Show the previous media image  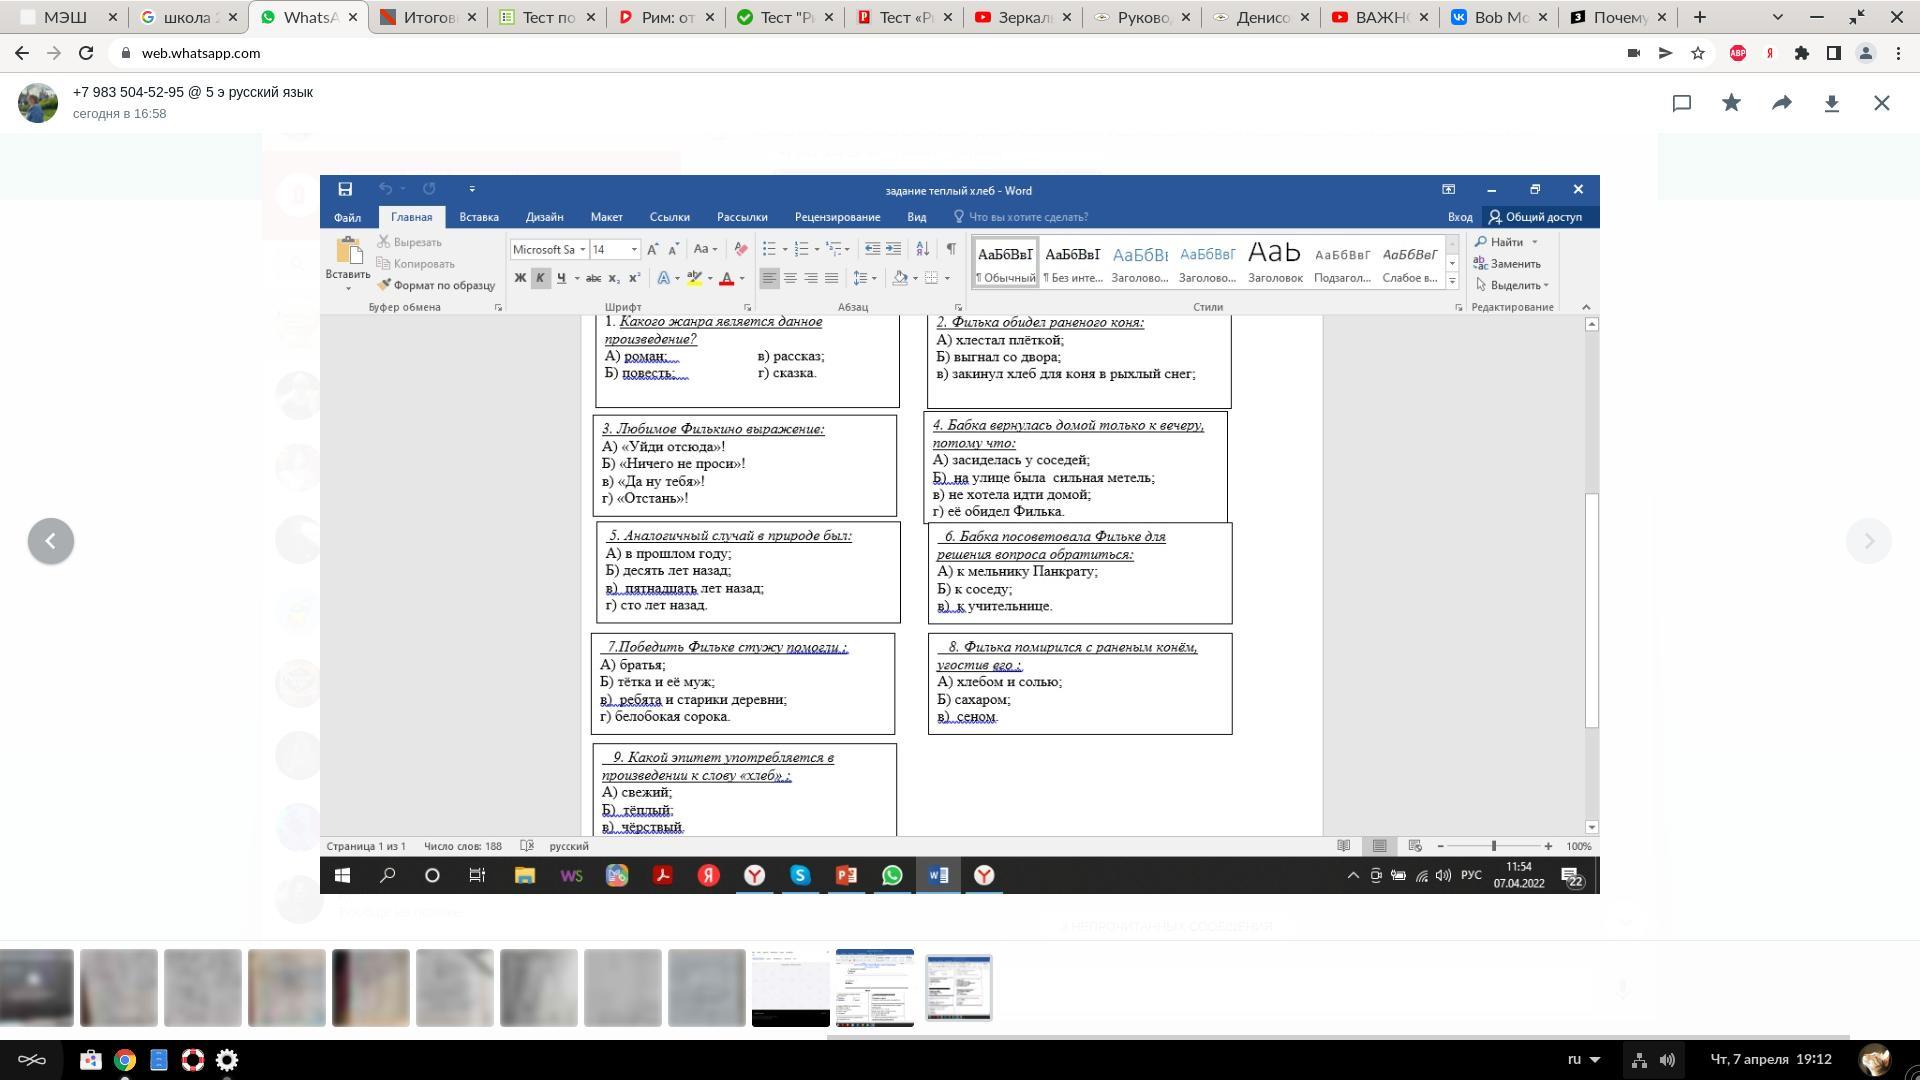(51, 541)
